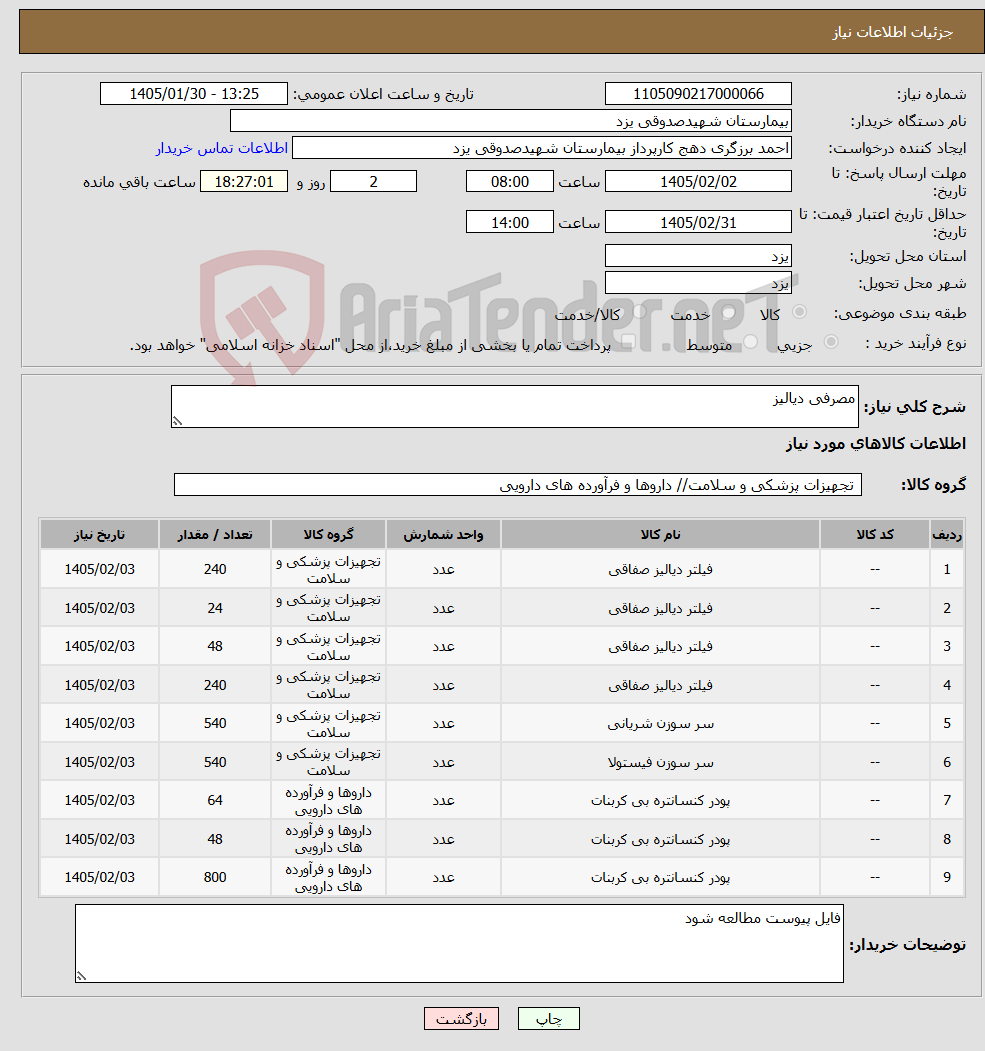Screen dimensions: 985x1051
Task: Select the کالا/خدمت radio button
Action: point(639,311)
